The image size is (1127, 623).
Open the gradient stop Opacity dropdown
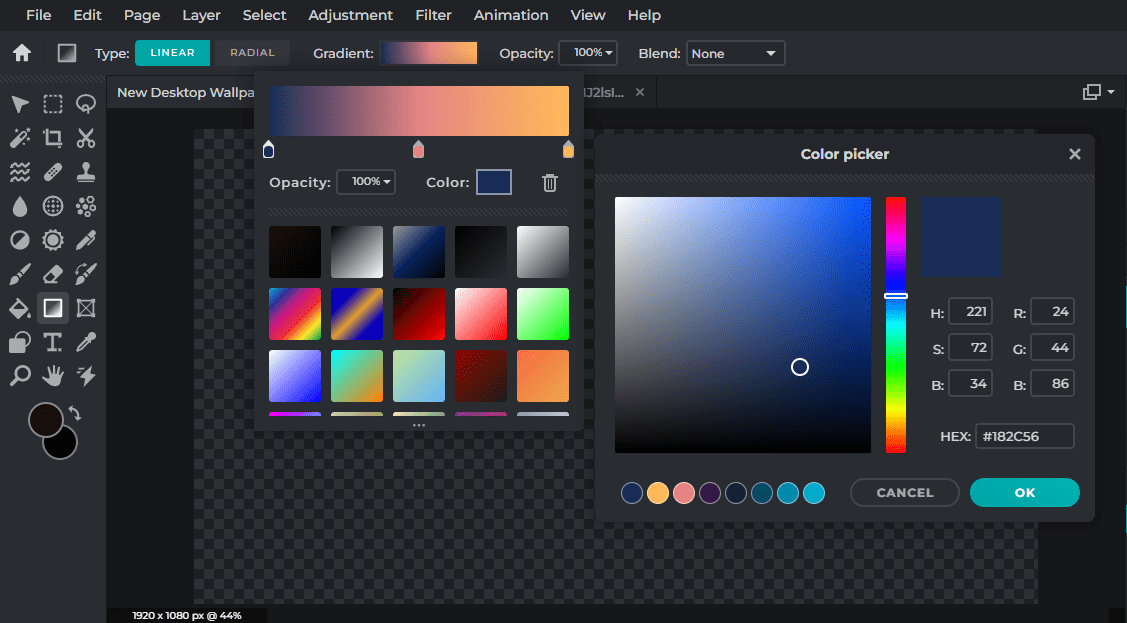366,182
